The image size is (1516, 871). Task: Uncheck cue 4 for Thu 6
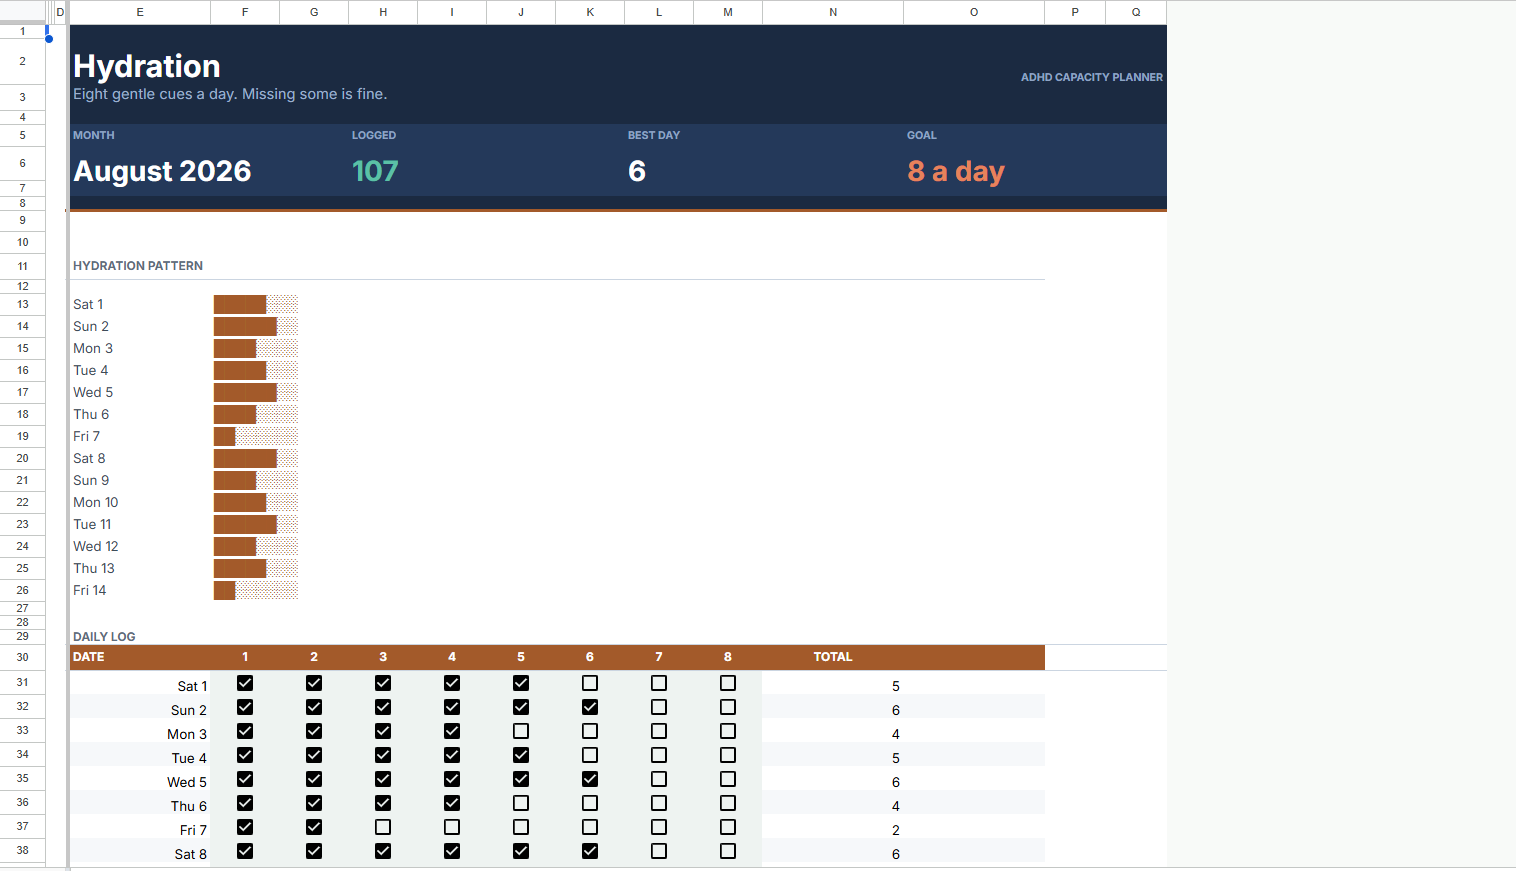pos(452,803)
